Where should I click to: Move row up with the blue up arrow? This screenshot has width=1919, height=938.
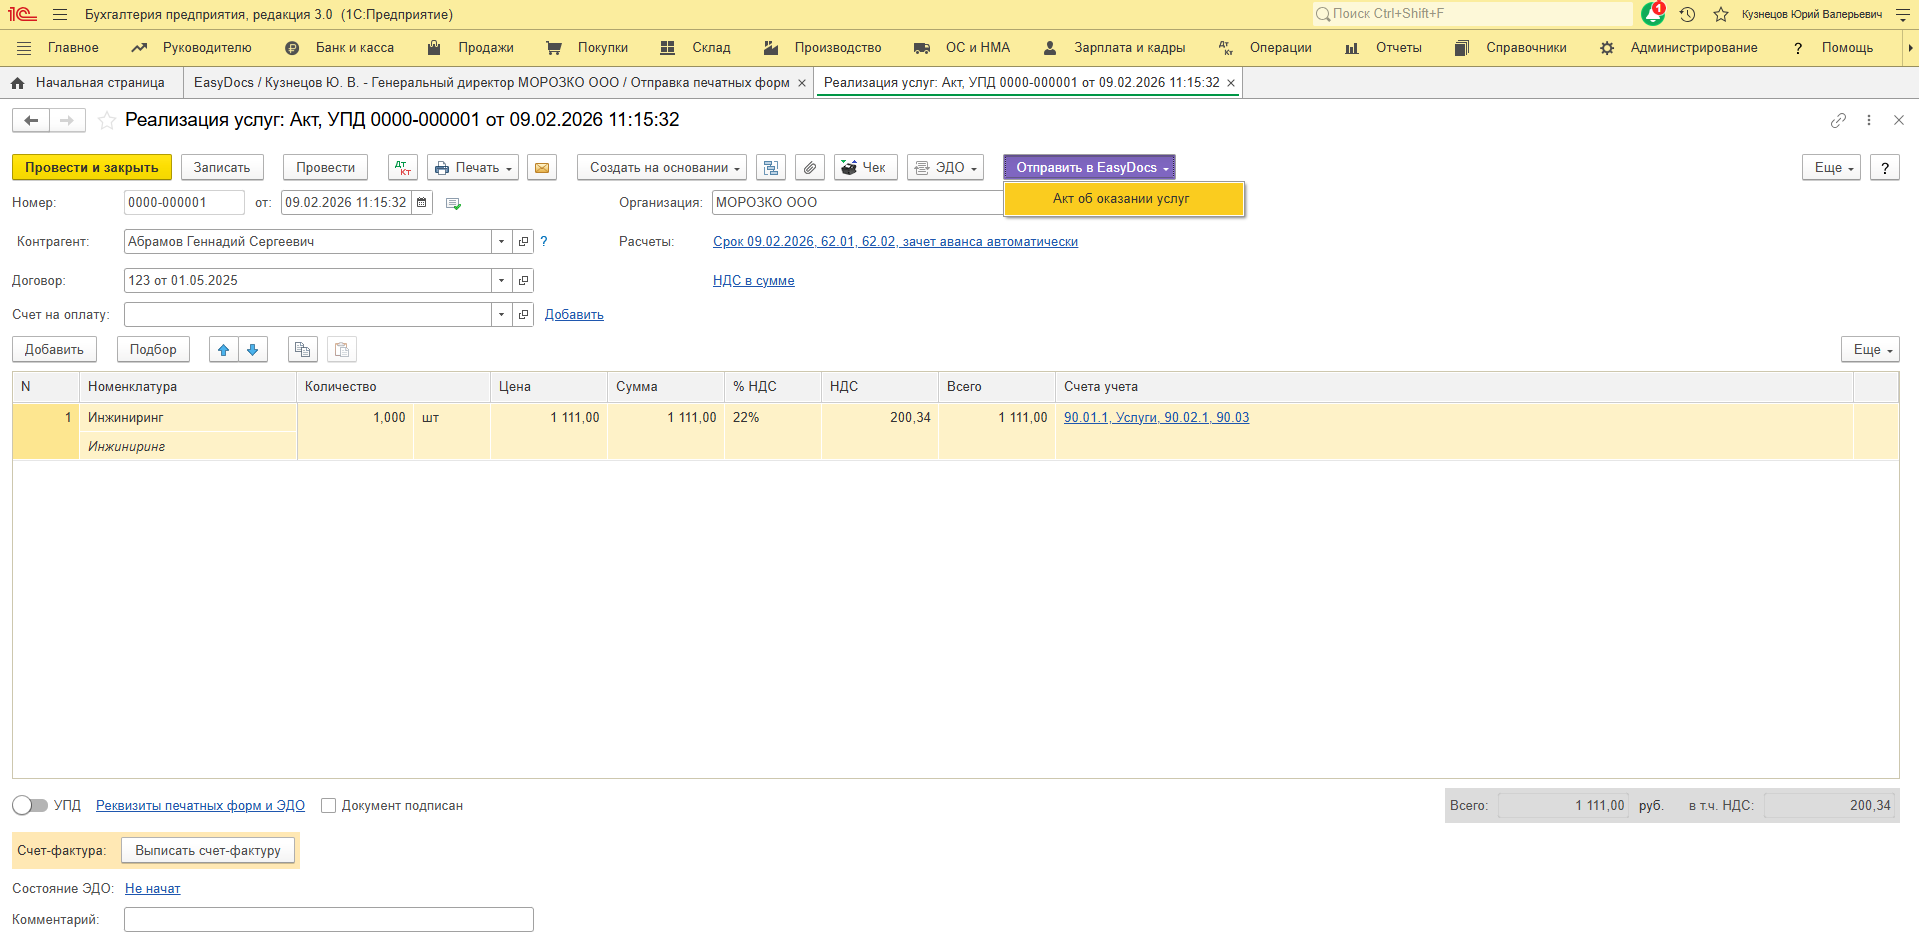click(x=224, y=350)
